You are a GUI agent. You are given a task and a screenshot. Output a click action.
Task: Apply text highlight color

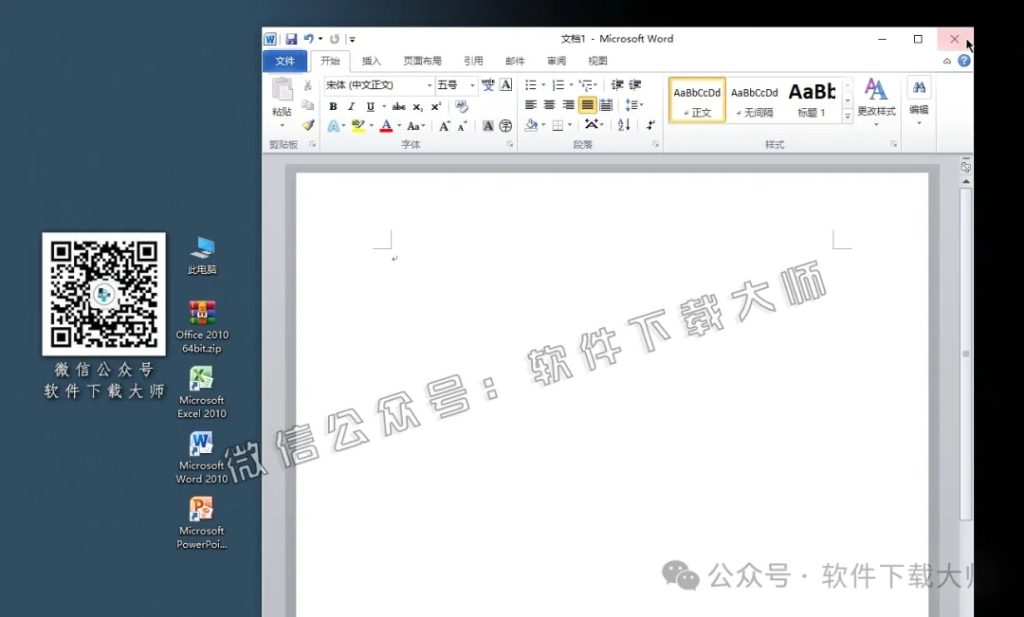pyautogui.click(x=356, y=125)
